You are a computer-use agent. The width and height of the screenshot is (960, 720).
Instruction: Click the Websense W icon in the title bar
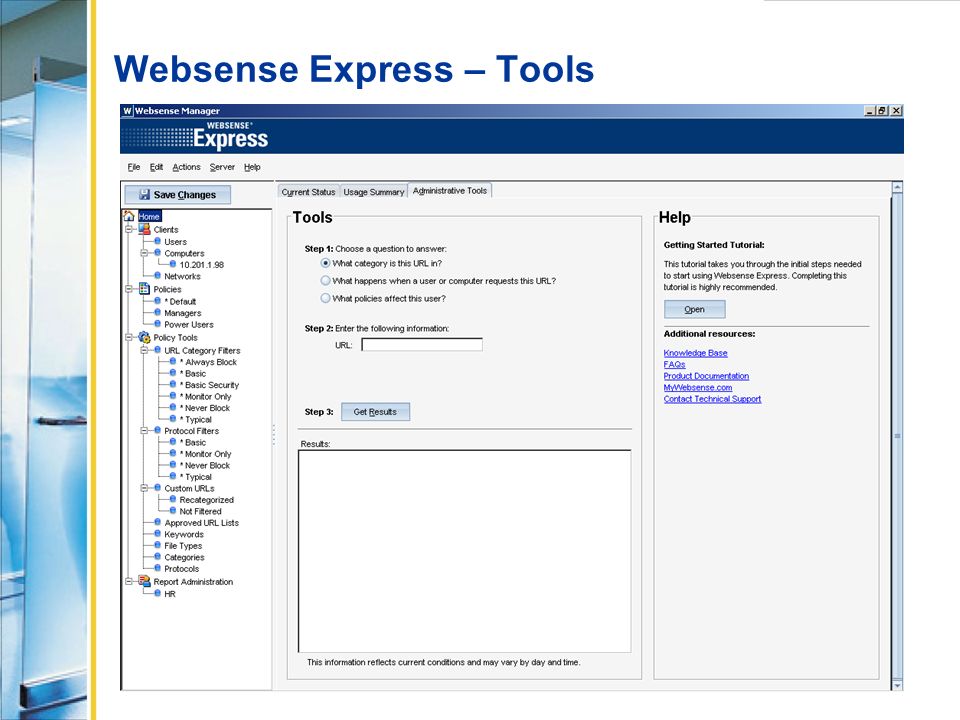(x=127, y=111)
